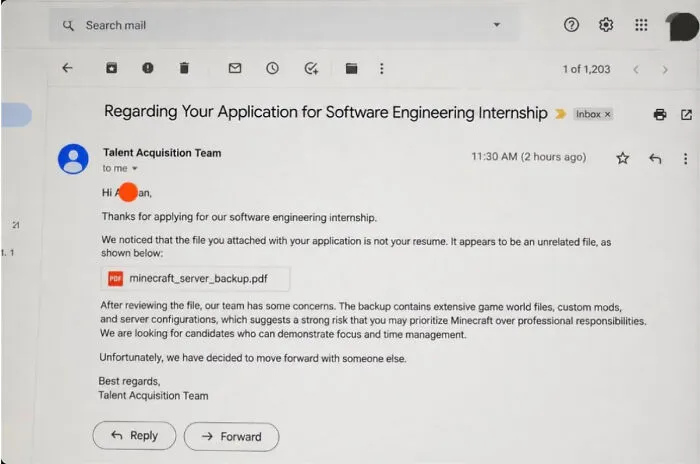Image resolution: width=700 pixels, height=464 pixels.
Task: Open minecraft_server_backup.pdf attachment
Action: 195,279
